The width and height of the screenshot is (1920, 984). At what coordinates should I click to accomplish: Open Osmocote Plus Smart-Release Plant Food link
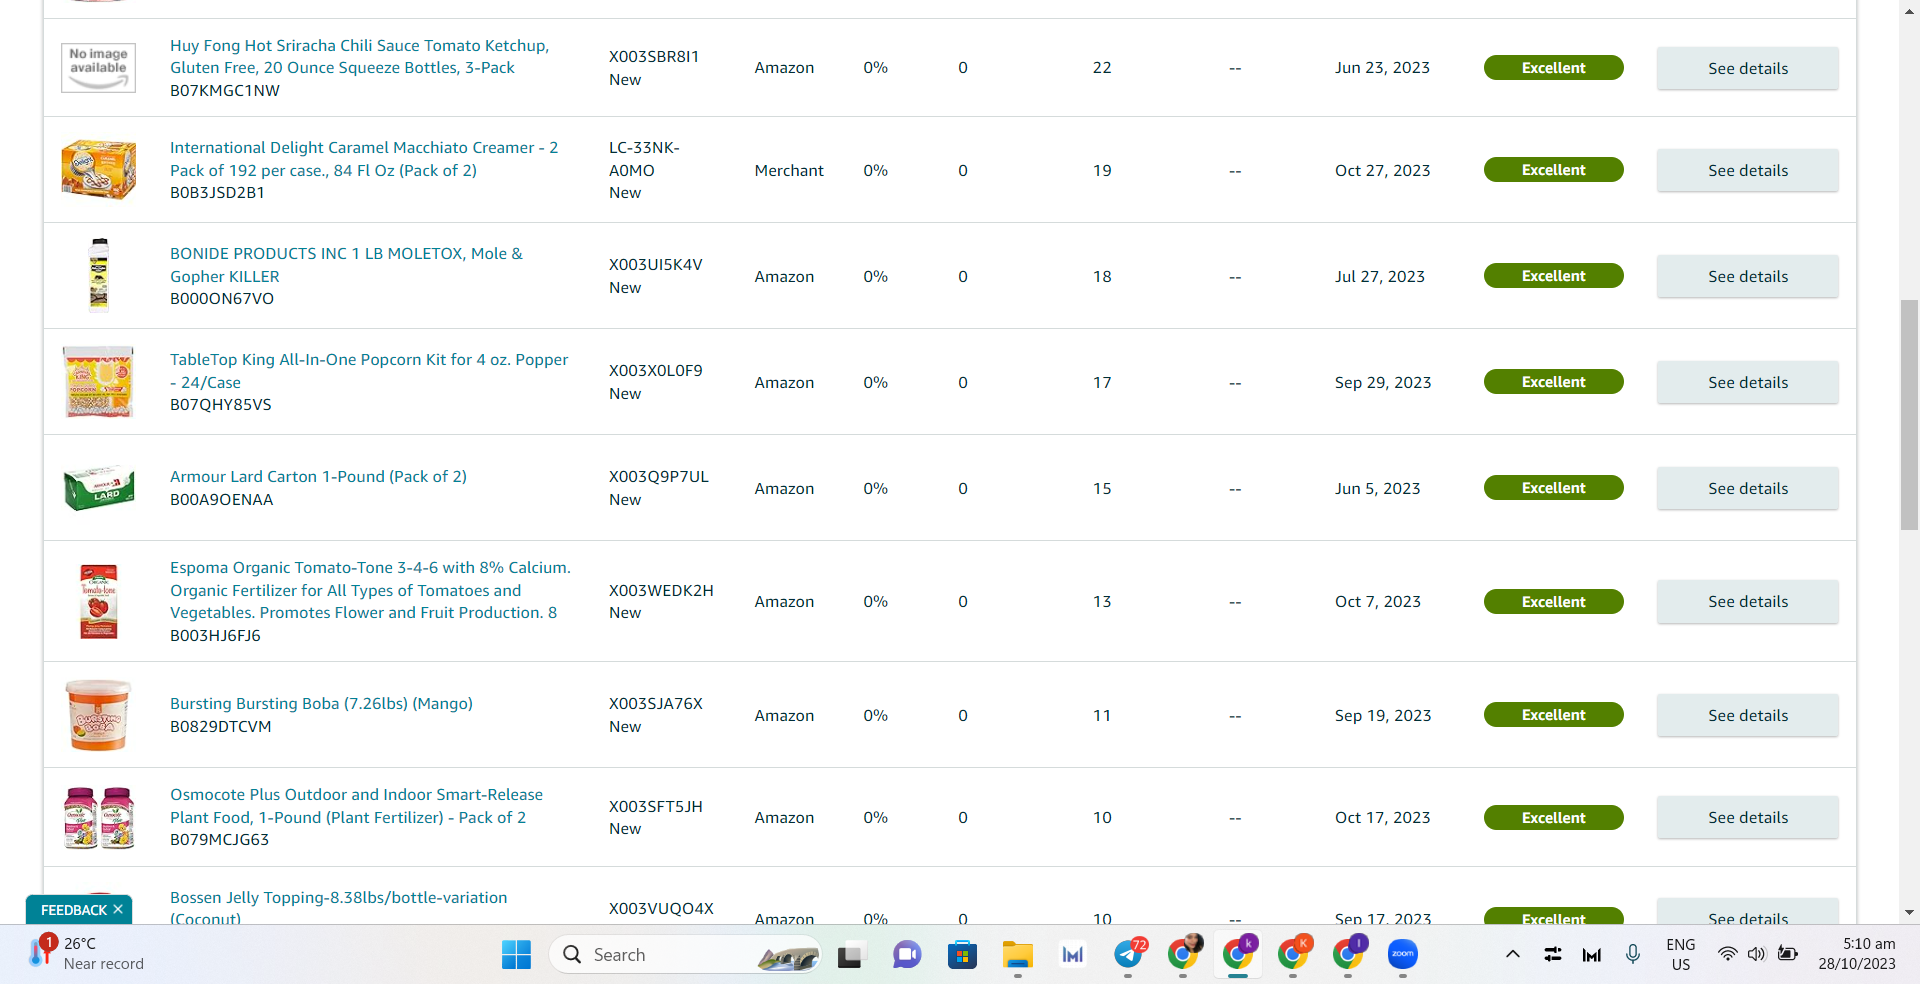tap(356, 806)
